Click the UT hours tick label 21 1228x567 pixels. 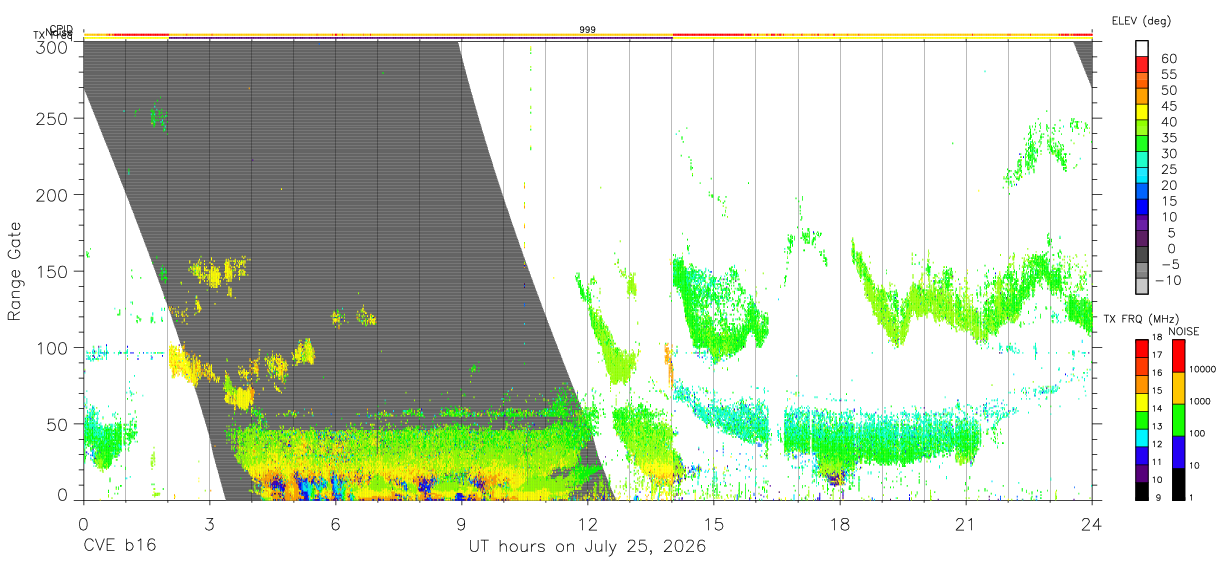(x=965, y=524)
